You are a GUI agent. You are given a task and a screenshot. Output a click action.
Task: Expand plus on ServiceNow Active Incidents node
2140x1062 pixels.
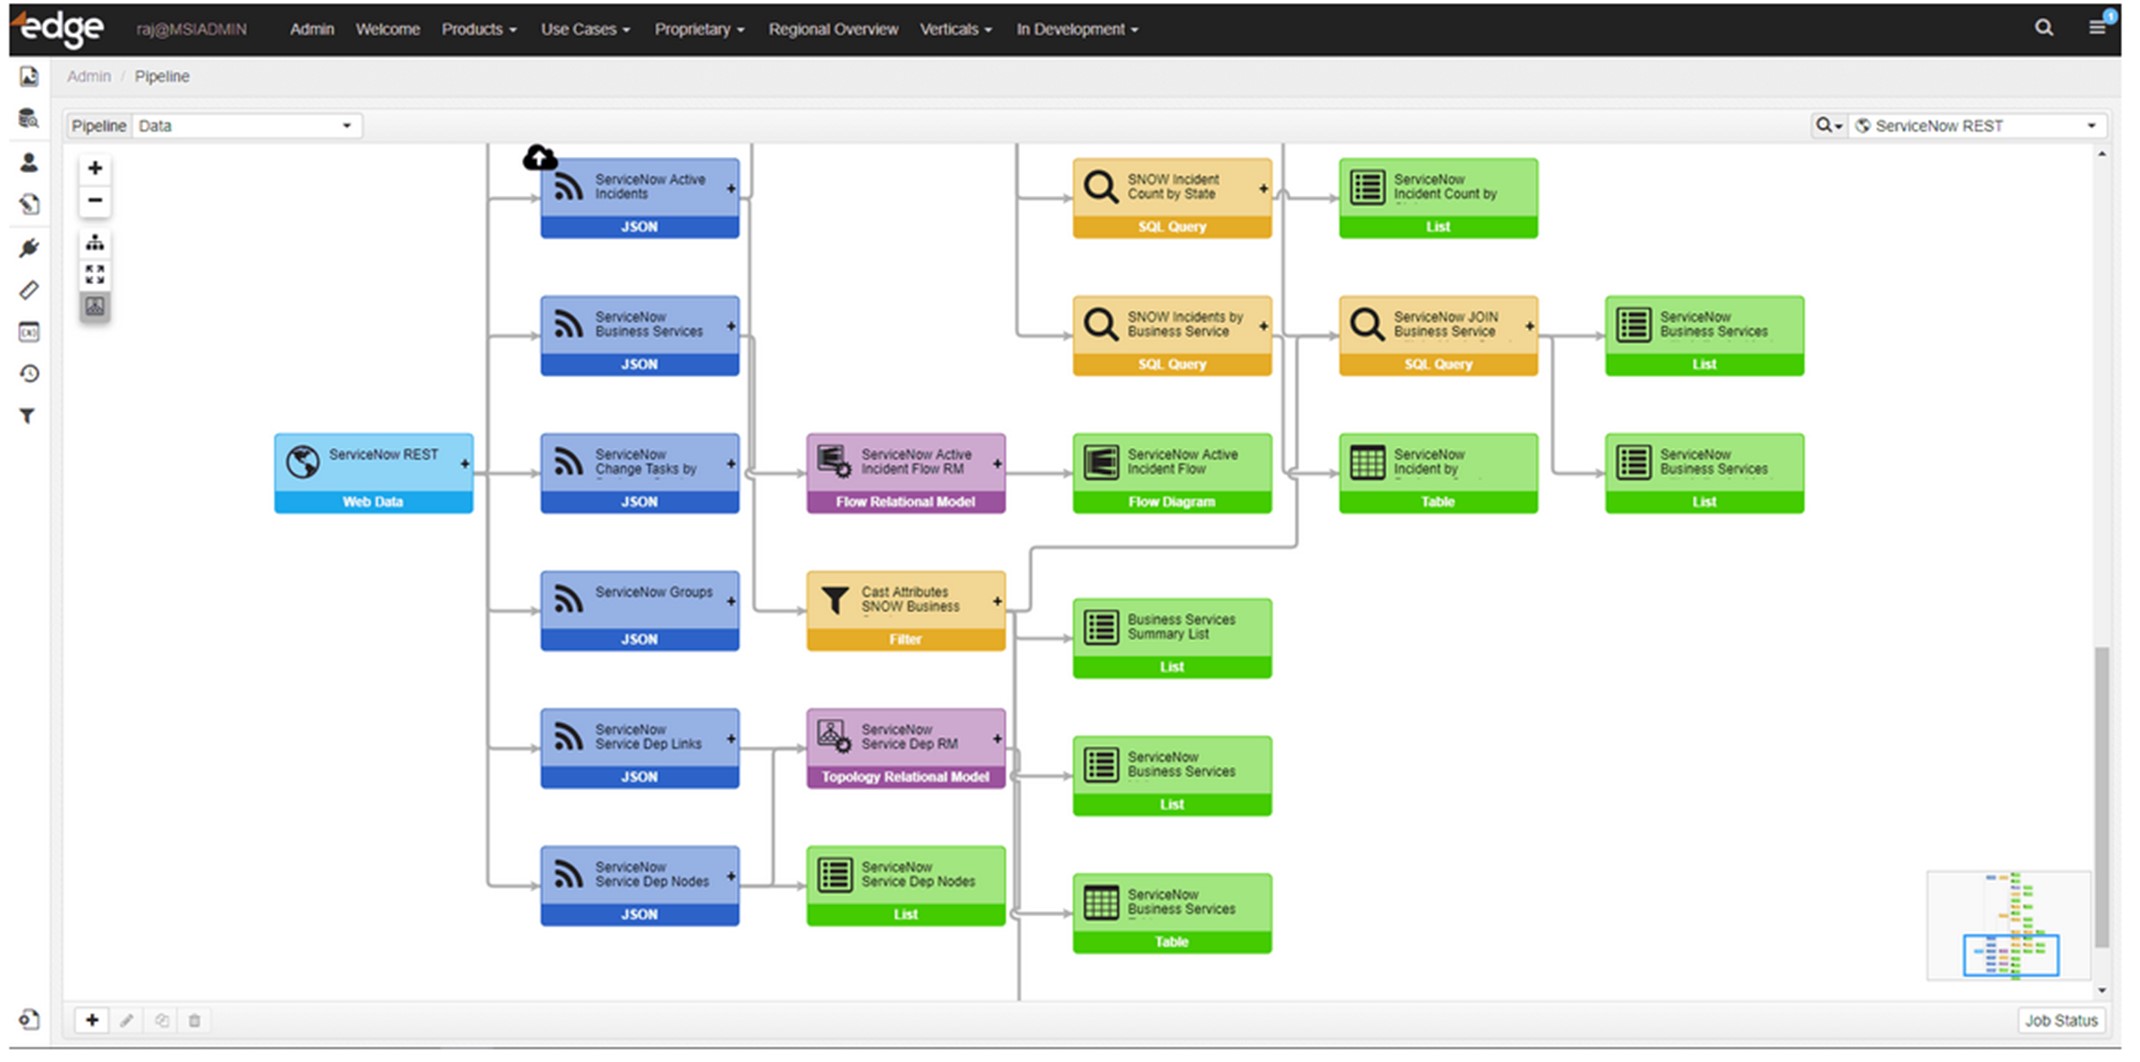pyautogui.click(x=731, y=189)
